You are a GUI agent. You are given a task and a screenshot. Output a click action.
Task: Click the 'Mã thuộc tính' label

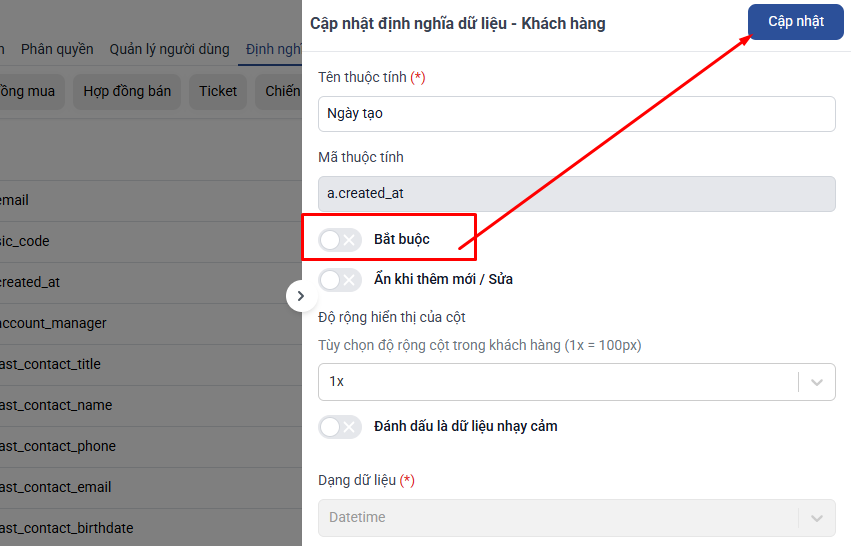tap(361, 157)
